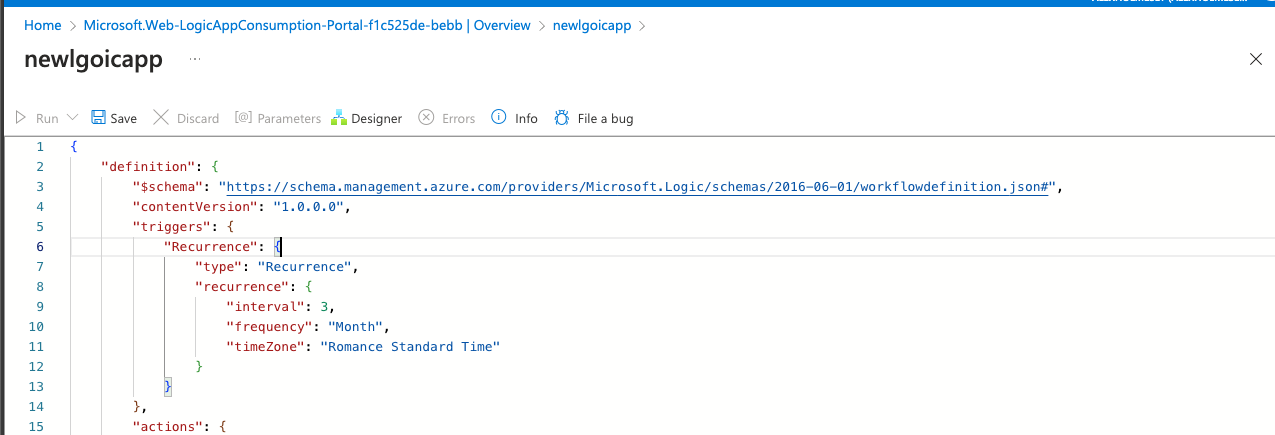Expand the Run dropdown chevron
1275x435 pixels.
click(x=73, y=118)
